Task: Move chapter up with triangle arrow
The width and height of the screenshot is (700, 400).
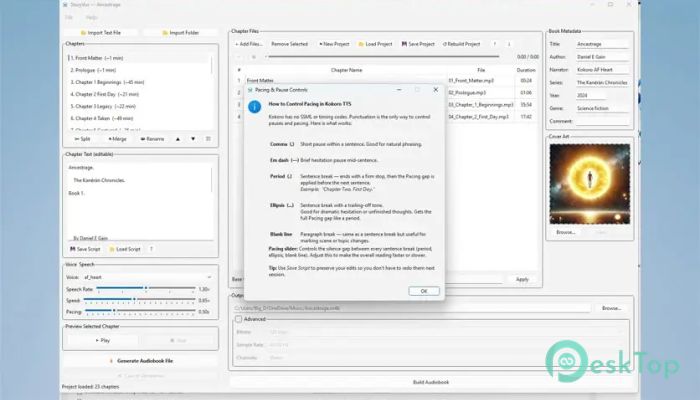Action: [x=178, y=139]
